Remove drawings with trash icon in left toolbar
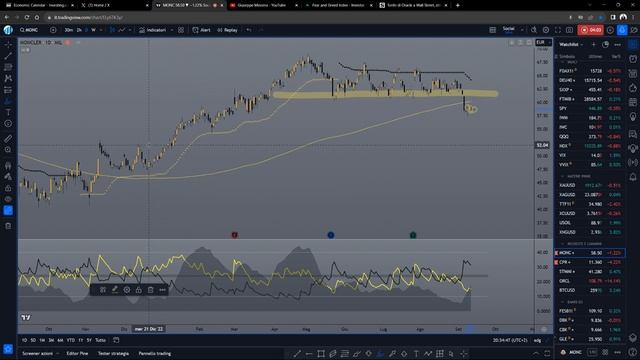The height and width of the screenshot is (360, 640). click(x=8, y=226)
